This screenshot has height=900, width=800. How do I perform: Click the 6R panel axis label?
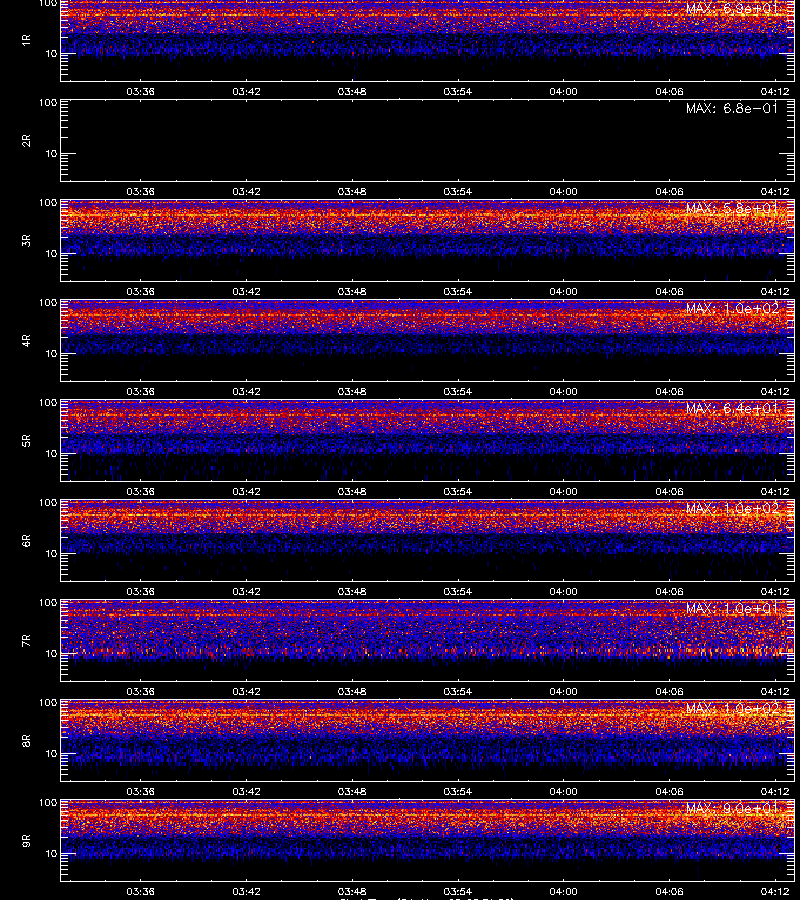[x=26, y=541]
